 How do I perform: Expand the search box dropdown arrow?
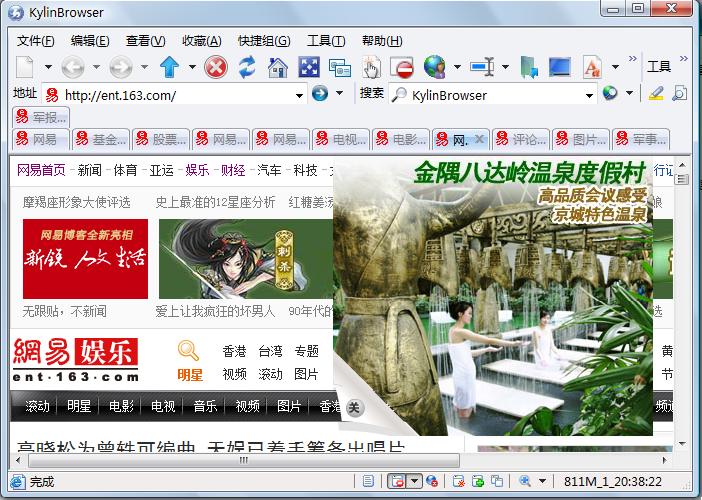(590, 95)
